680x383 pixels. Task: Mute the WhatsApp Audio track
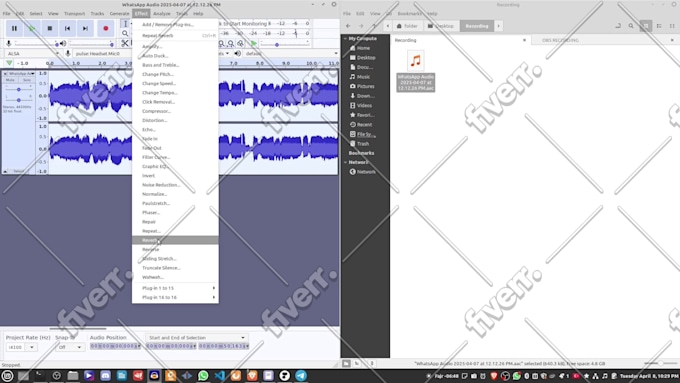(10, 80)
